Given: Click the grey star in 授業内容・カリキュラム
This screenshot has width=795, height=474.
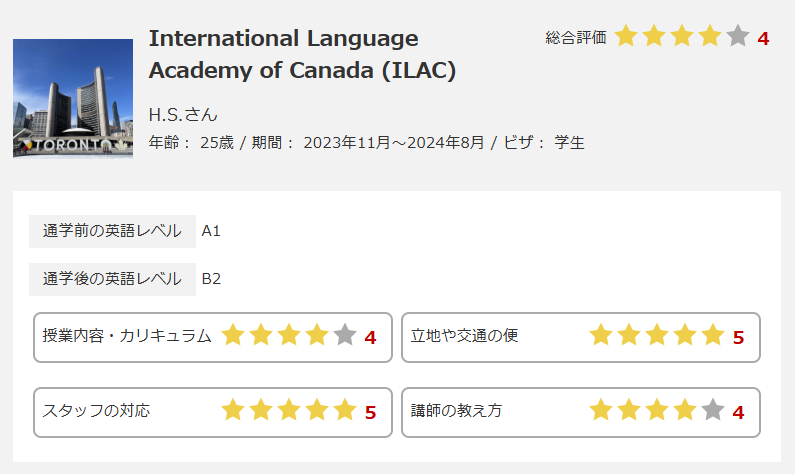Looking at the screenshot, I should point(345,335).
